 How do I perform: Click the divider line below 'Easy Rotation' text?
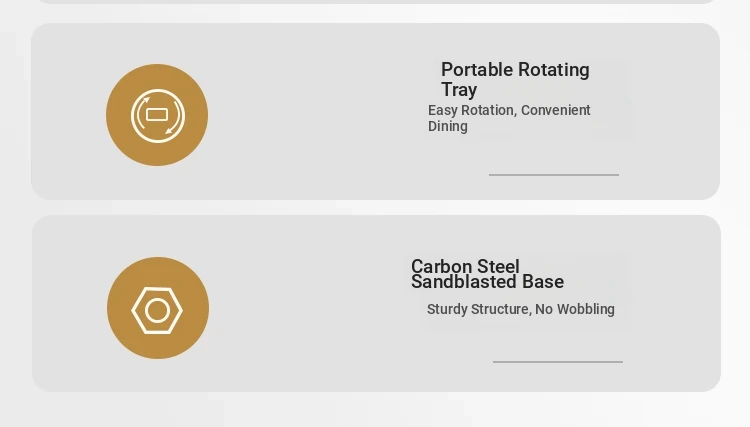click(554, 175)
